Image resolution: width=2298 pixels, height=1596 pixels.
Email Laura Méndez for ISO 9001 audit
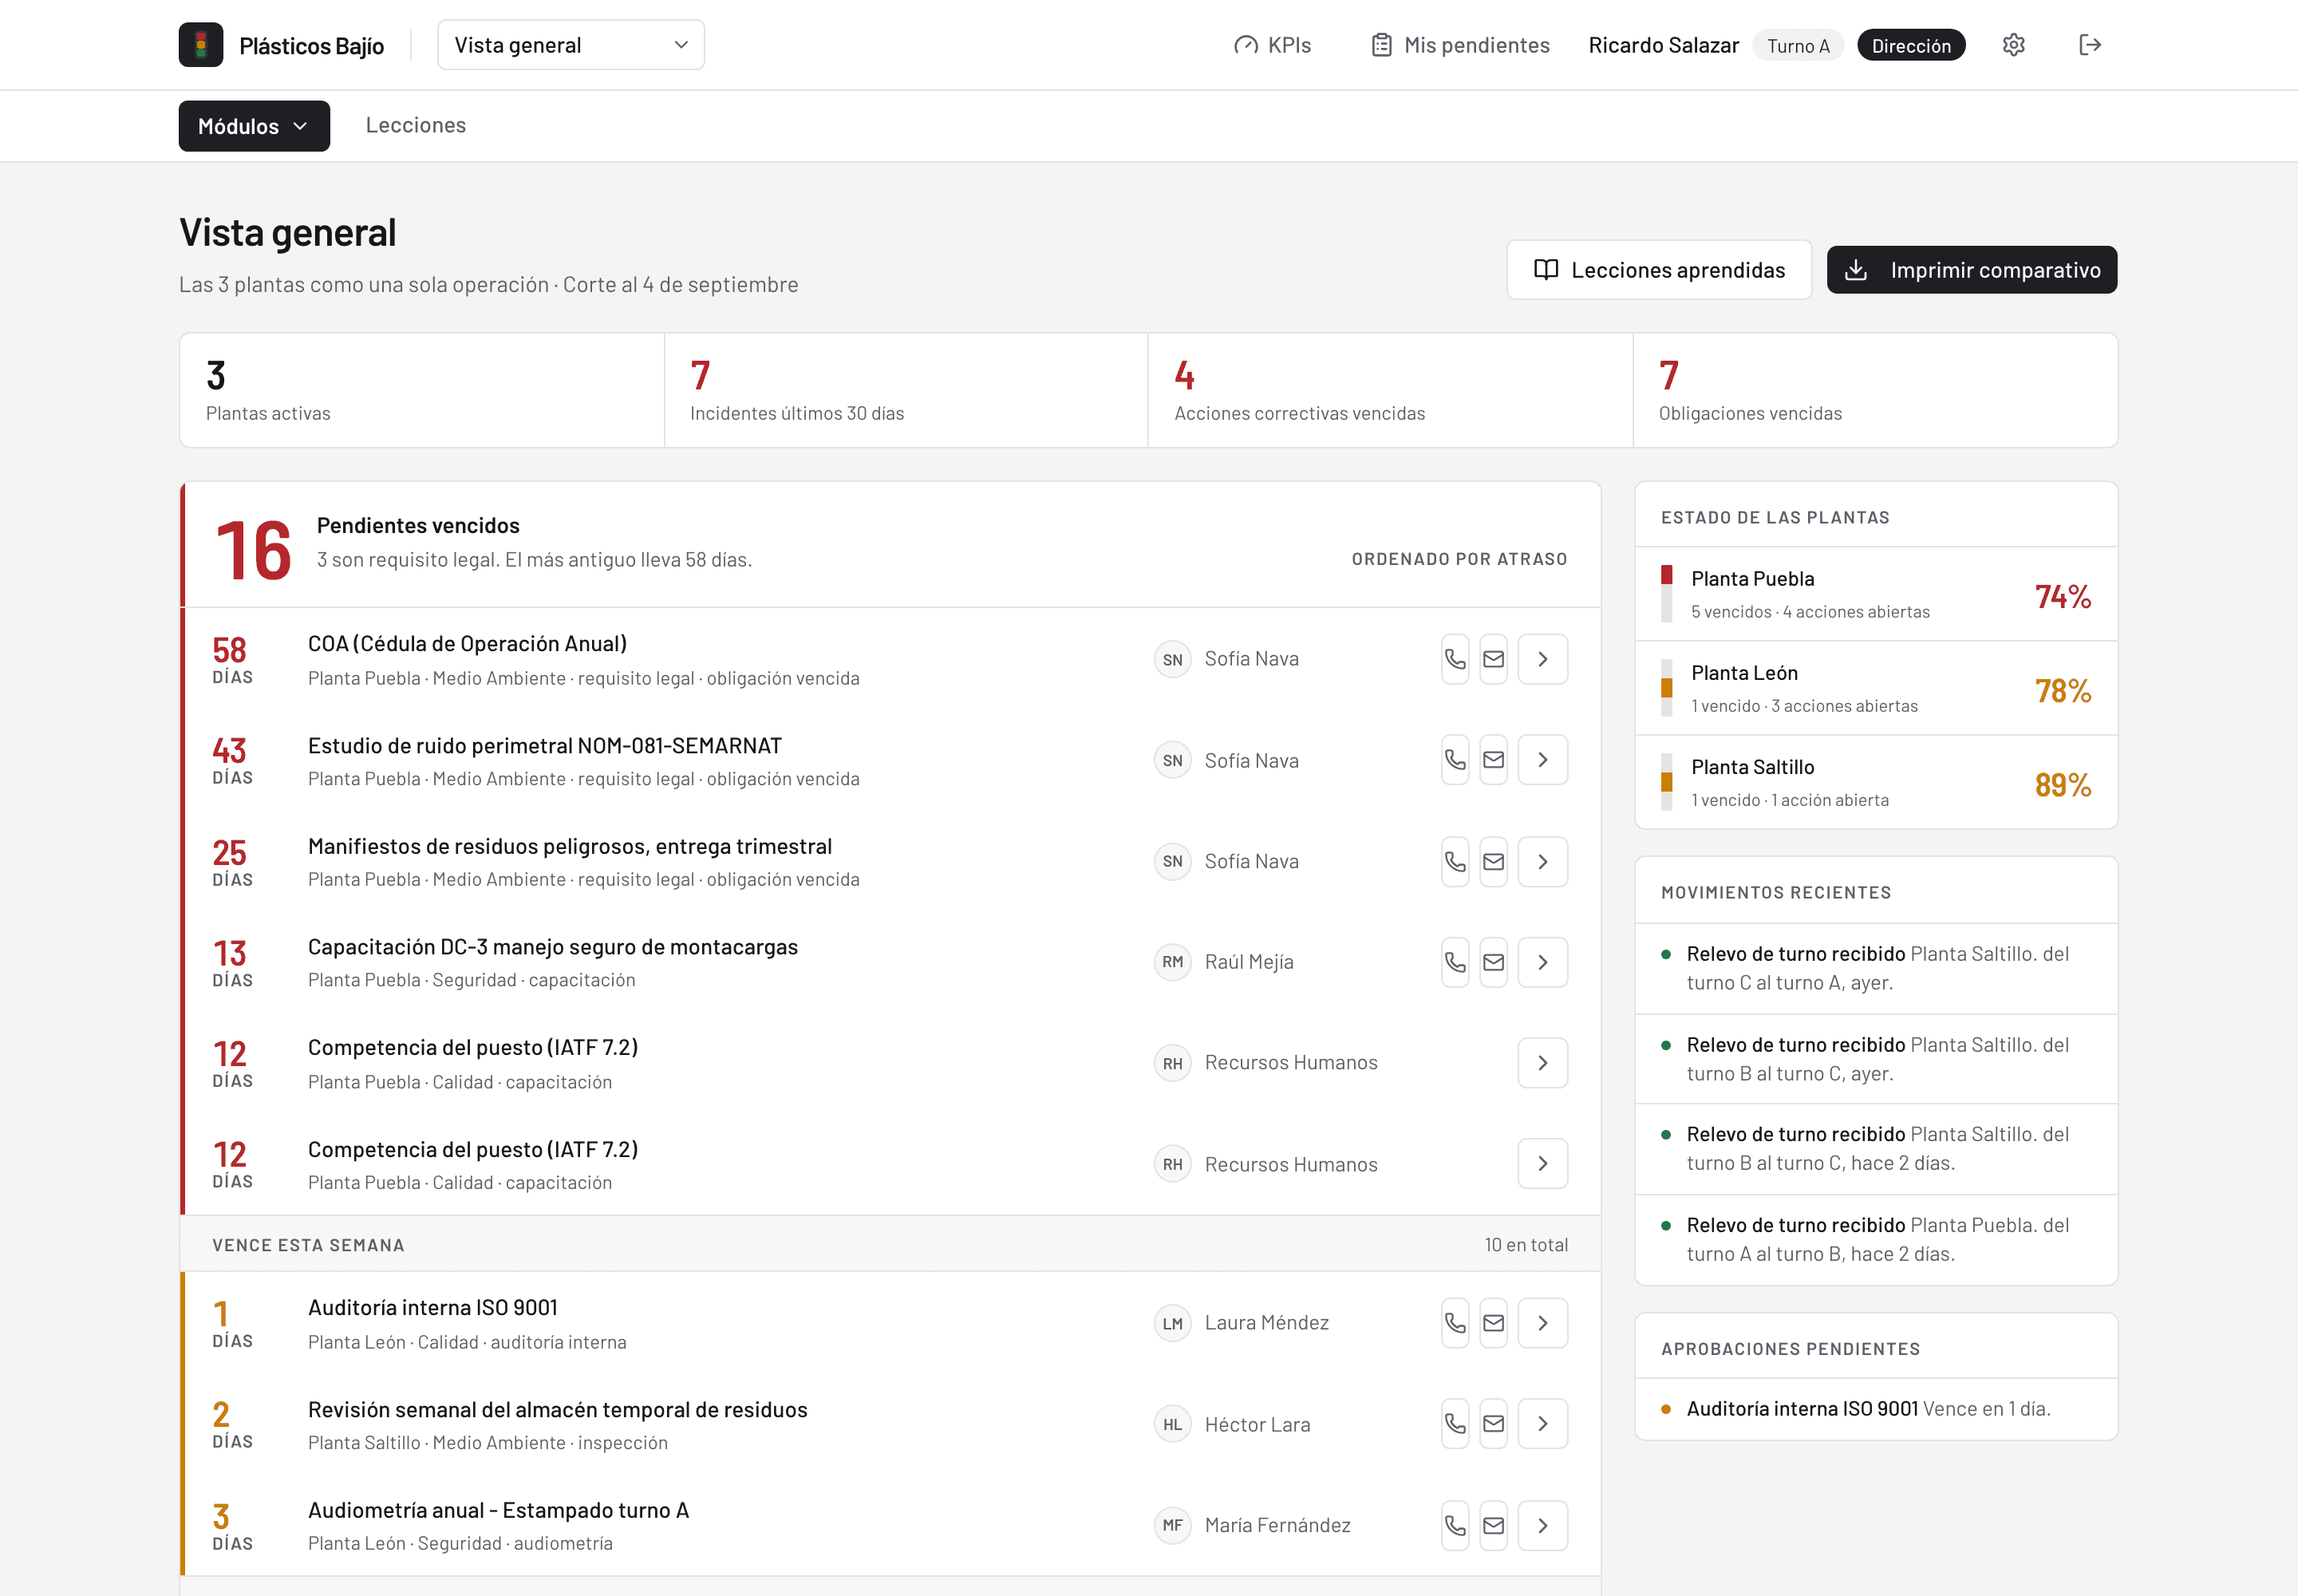(x=1493, y=1323)
